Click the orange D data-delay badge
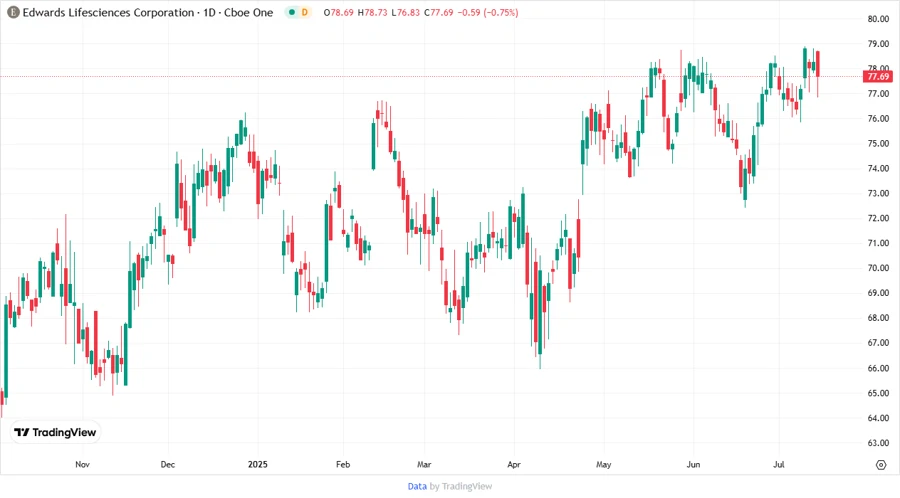 click(x=304, y=13)
